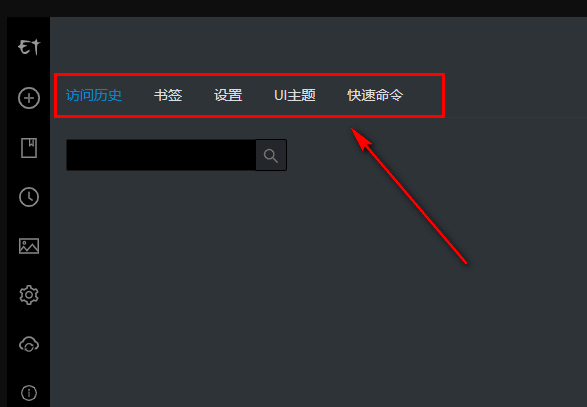Image resolution: width=587 pixels, height=407 pixels.
Task: Open bookmarks from the sidebar bookmark icon
Action: 29,148
